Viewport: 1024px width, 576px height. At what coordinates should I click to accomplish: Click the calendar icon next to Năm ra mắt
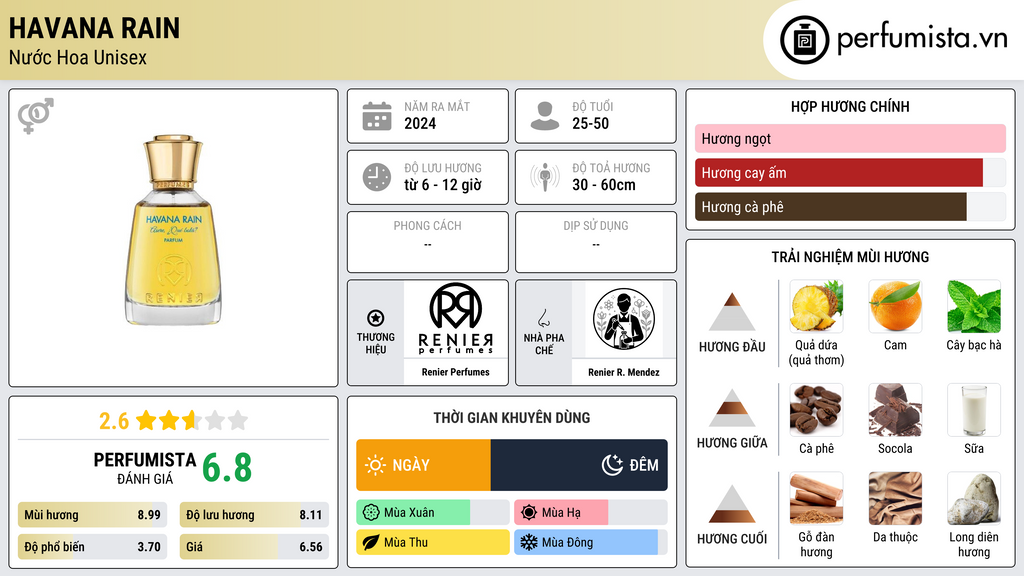(x=377, y=116)
